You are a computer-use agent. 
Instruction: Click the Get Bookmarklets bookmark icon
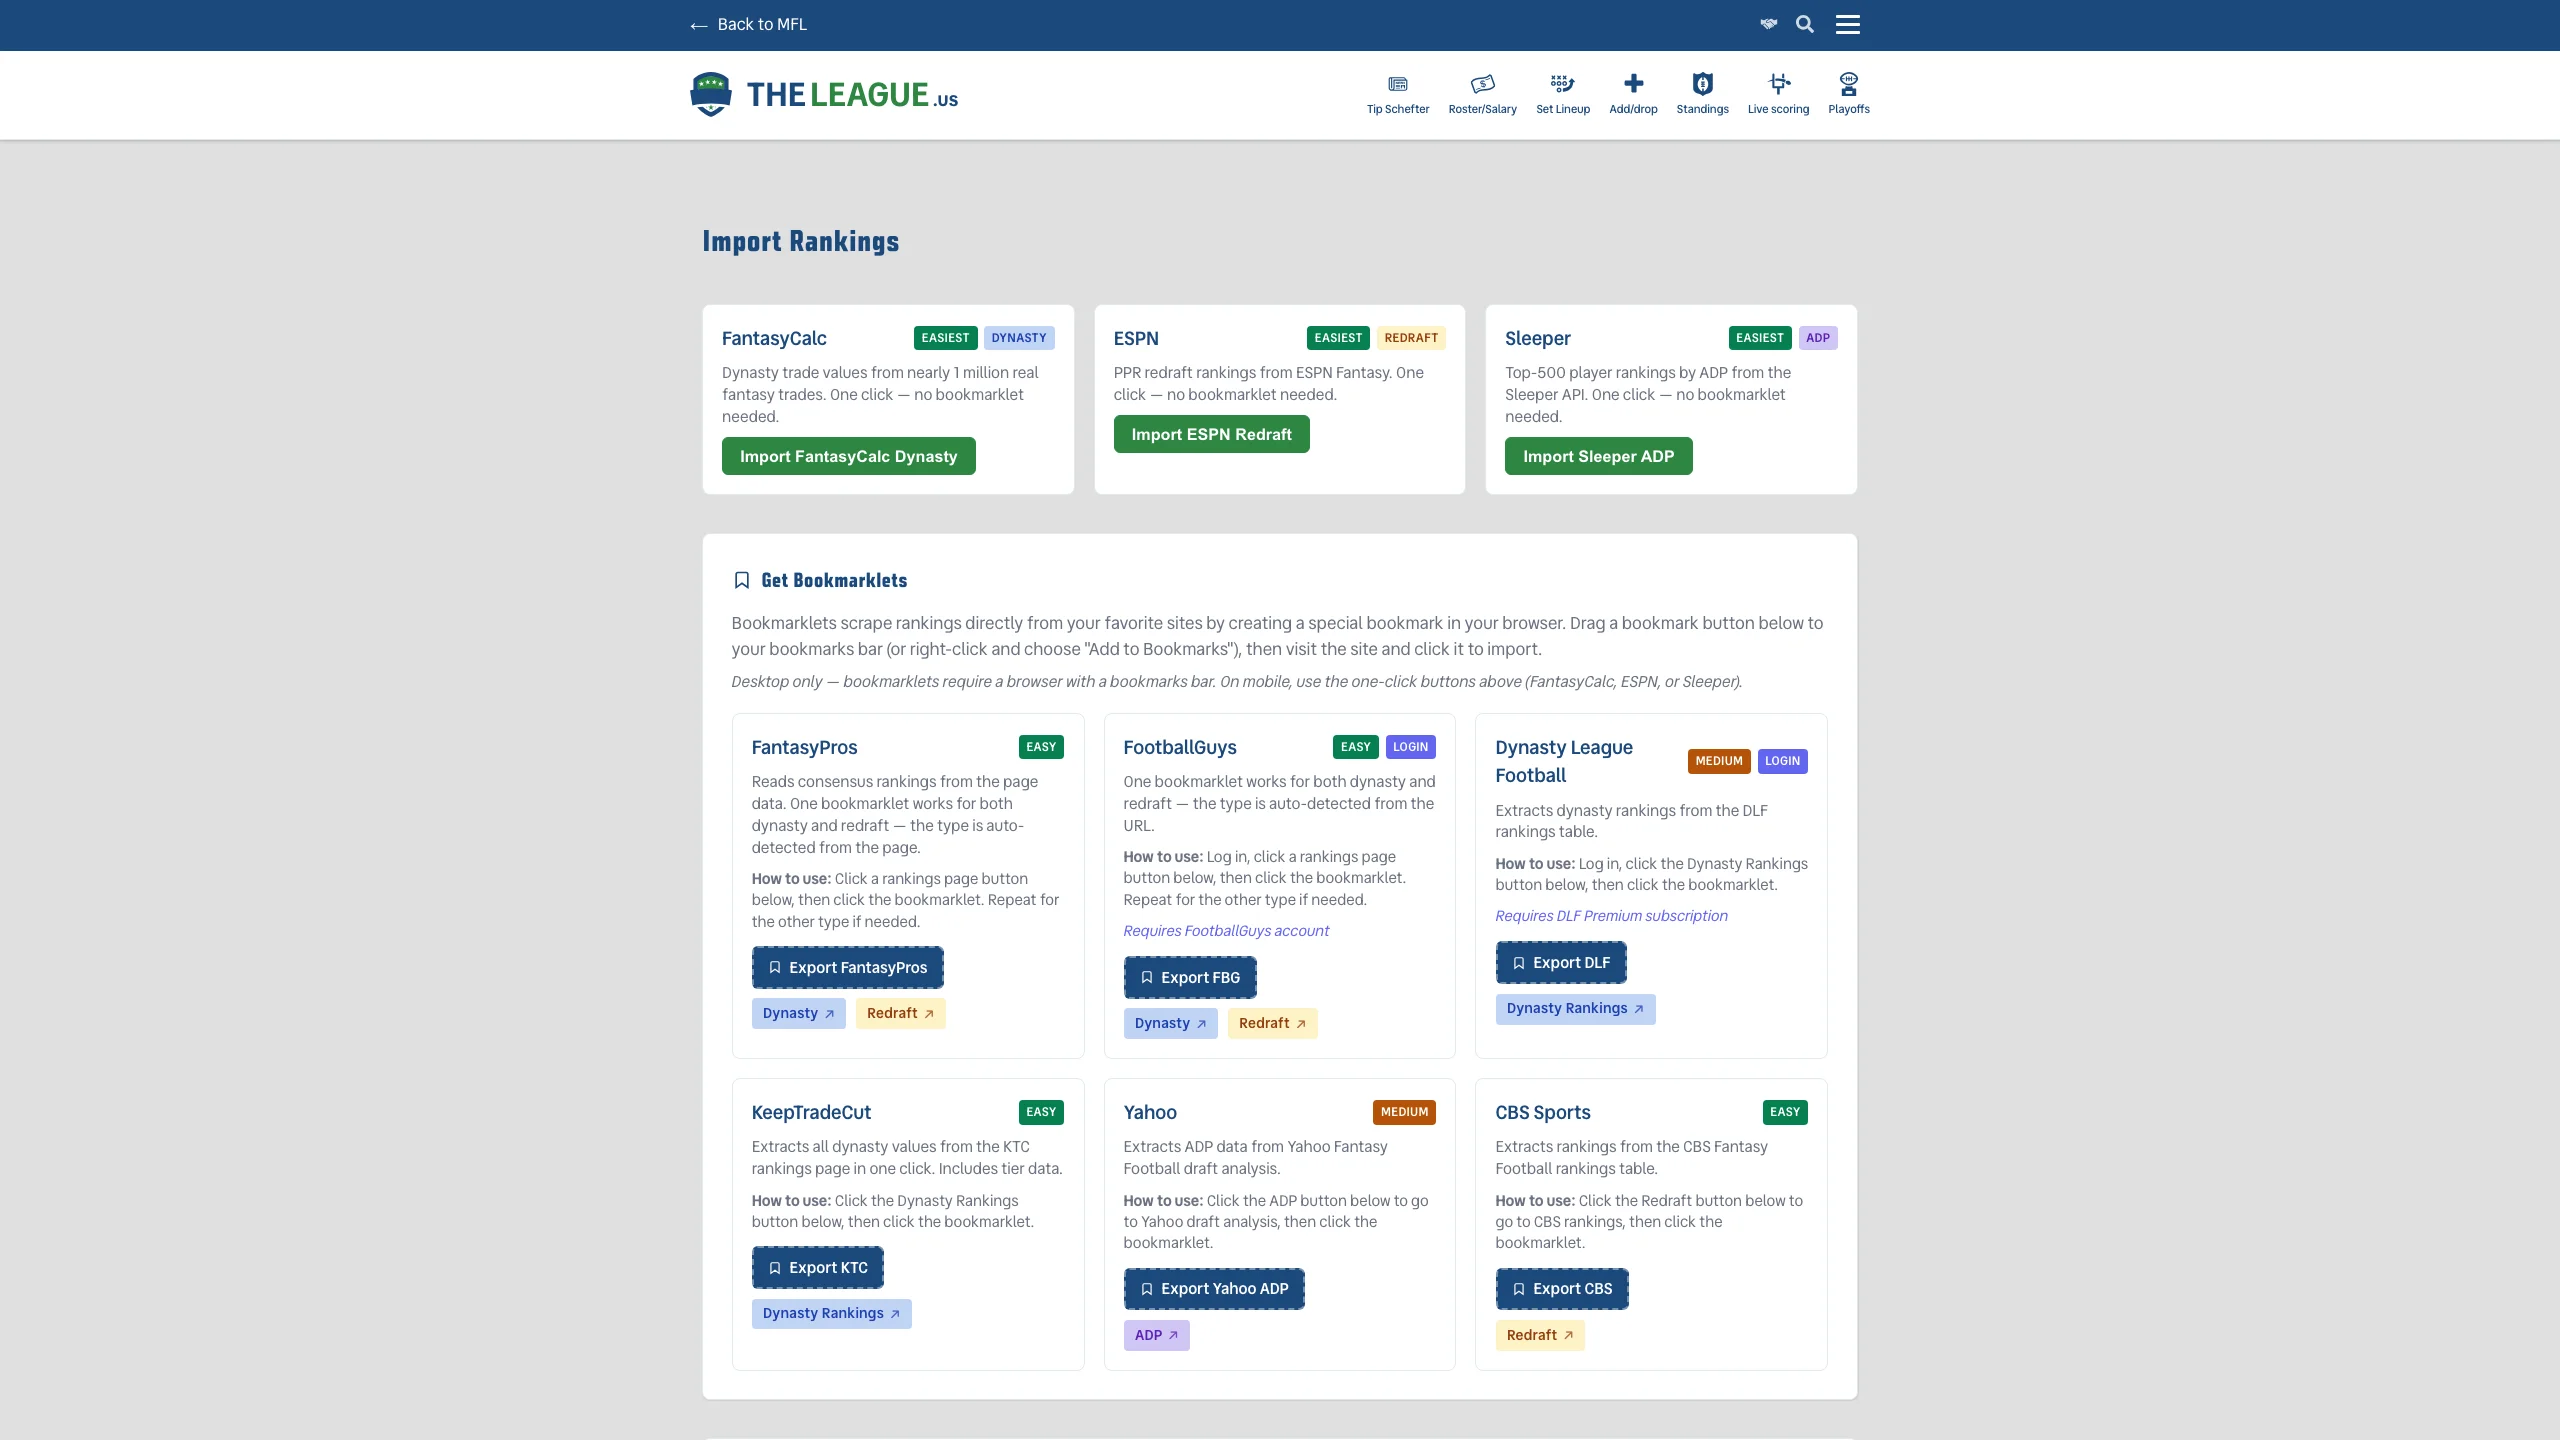tap(741, 580)
